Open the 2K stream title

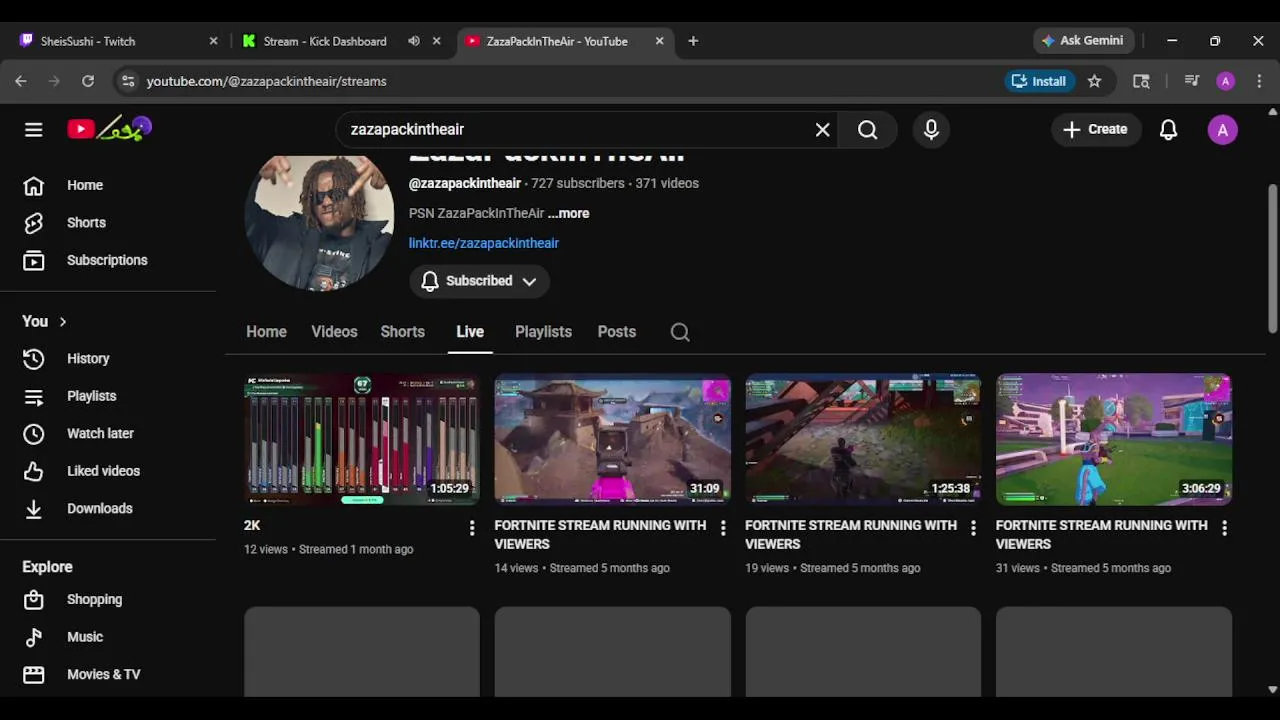(x=252, y=525)
